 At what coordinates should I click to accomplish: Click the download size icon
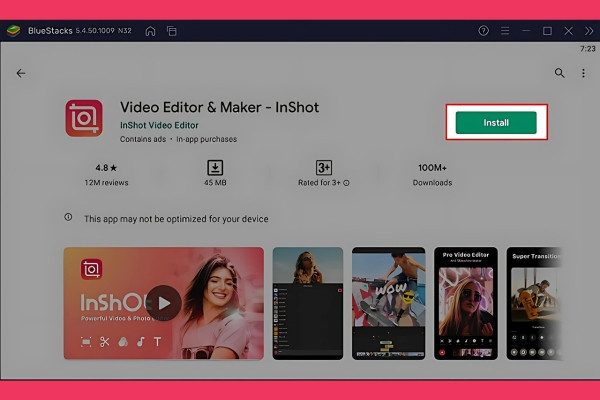(215, 168)
